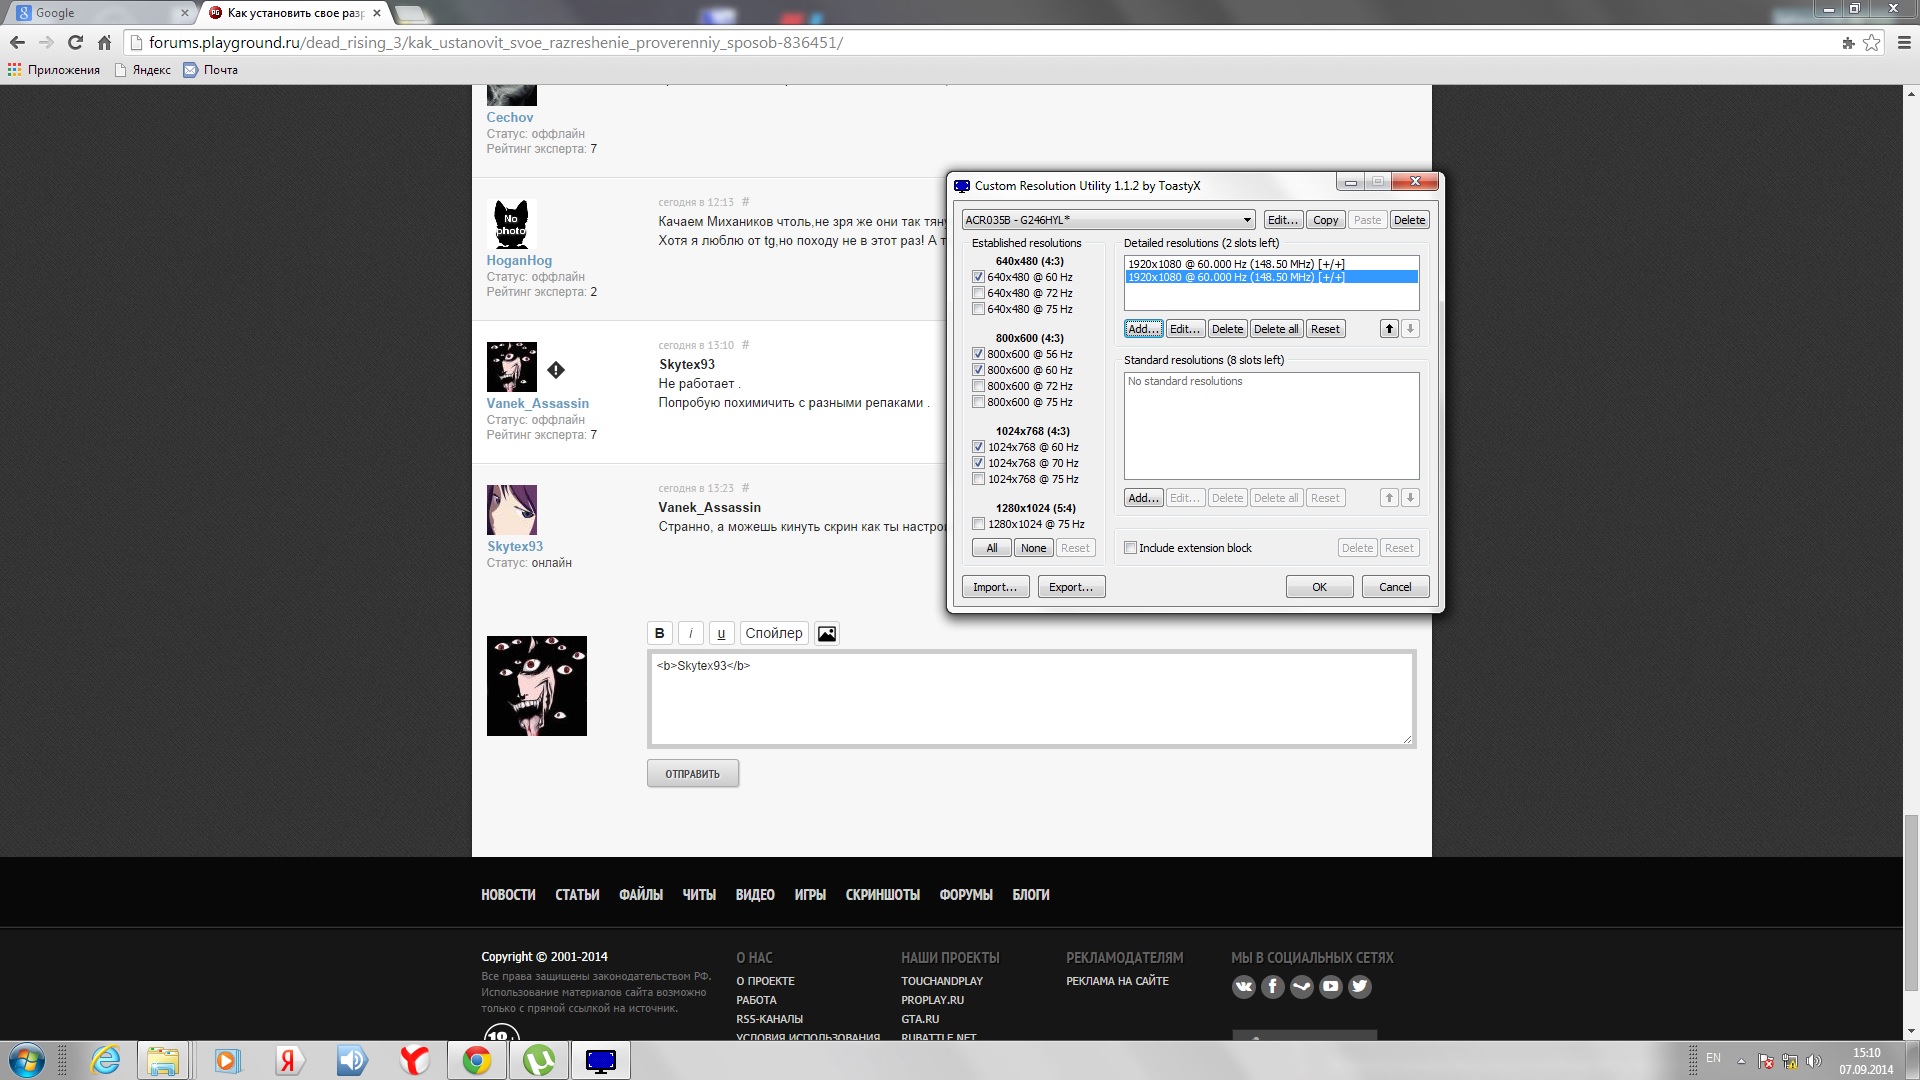Move detailed resolution up with up arrow
1920x1080 pixels.
pyautogui.click(x=1389, y=329)
